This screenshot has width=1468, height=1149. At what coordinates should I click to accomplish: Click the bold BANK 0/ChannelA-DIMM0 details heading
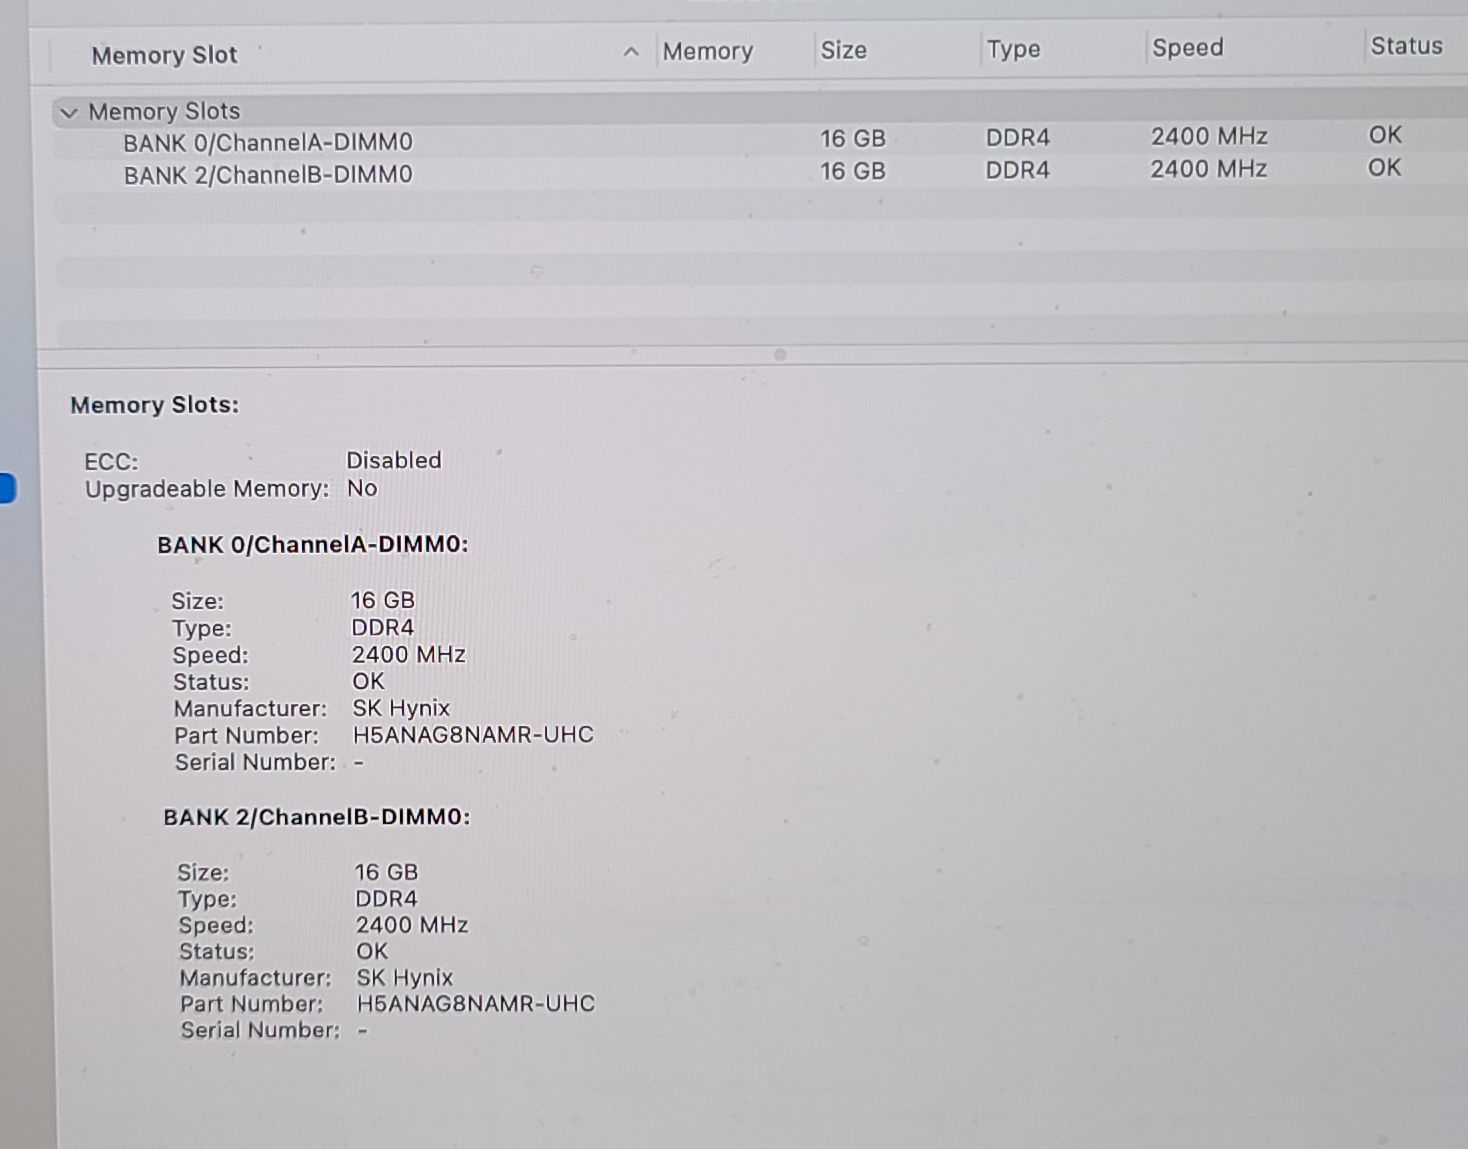(312, 544)
